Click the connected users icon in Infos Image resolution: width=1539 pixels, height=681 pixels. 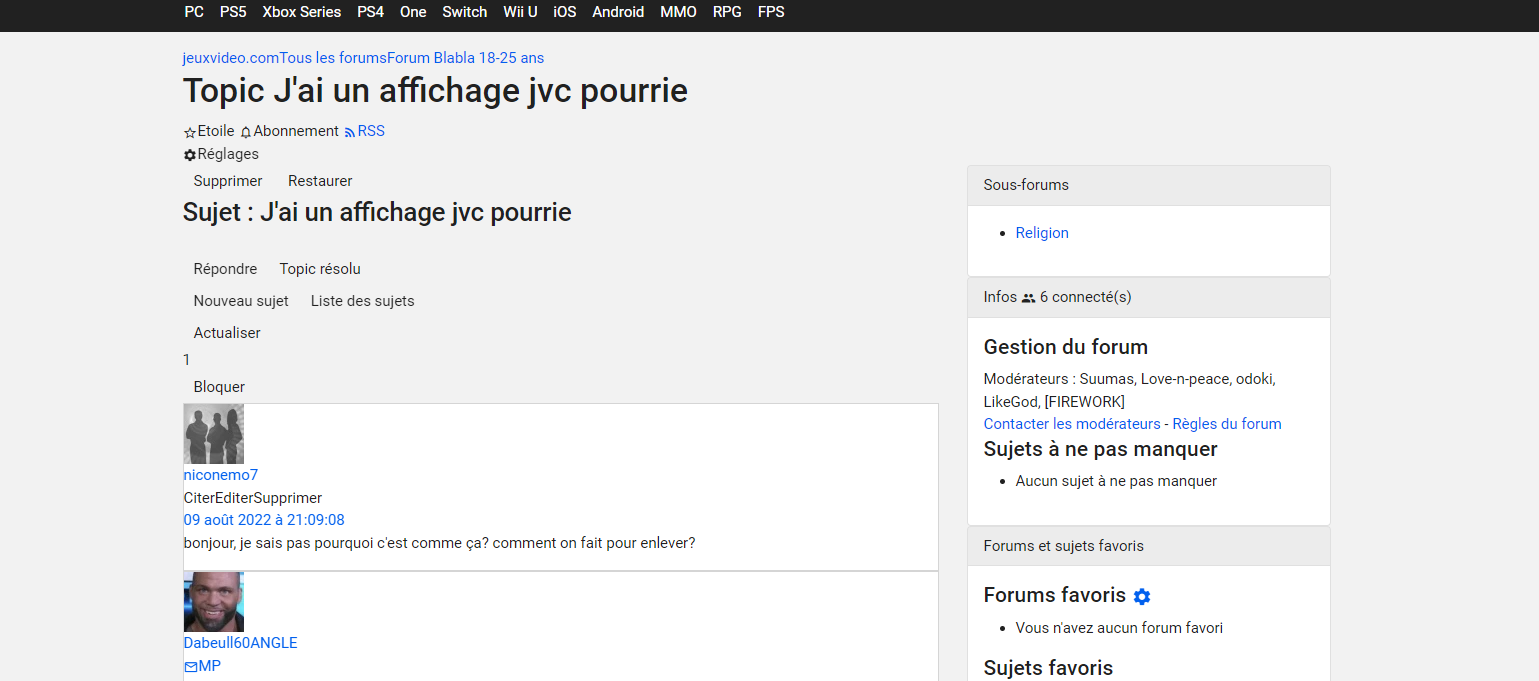[1028, 298]
